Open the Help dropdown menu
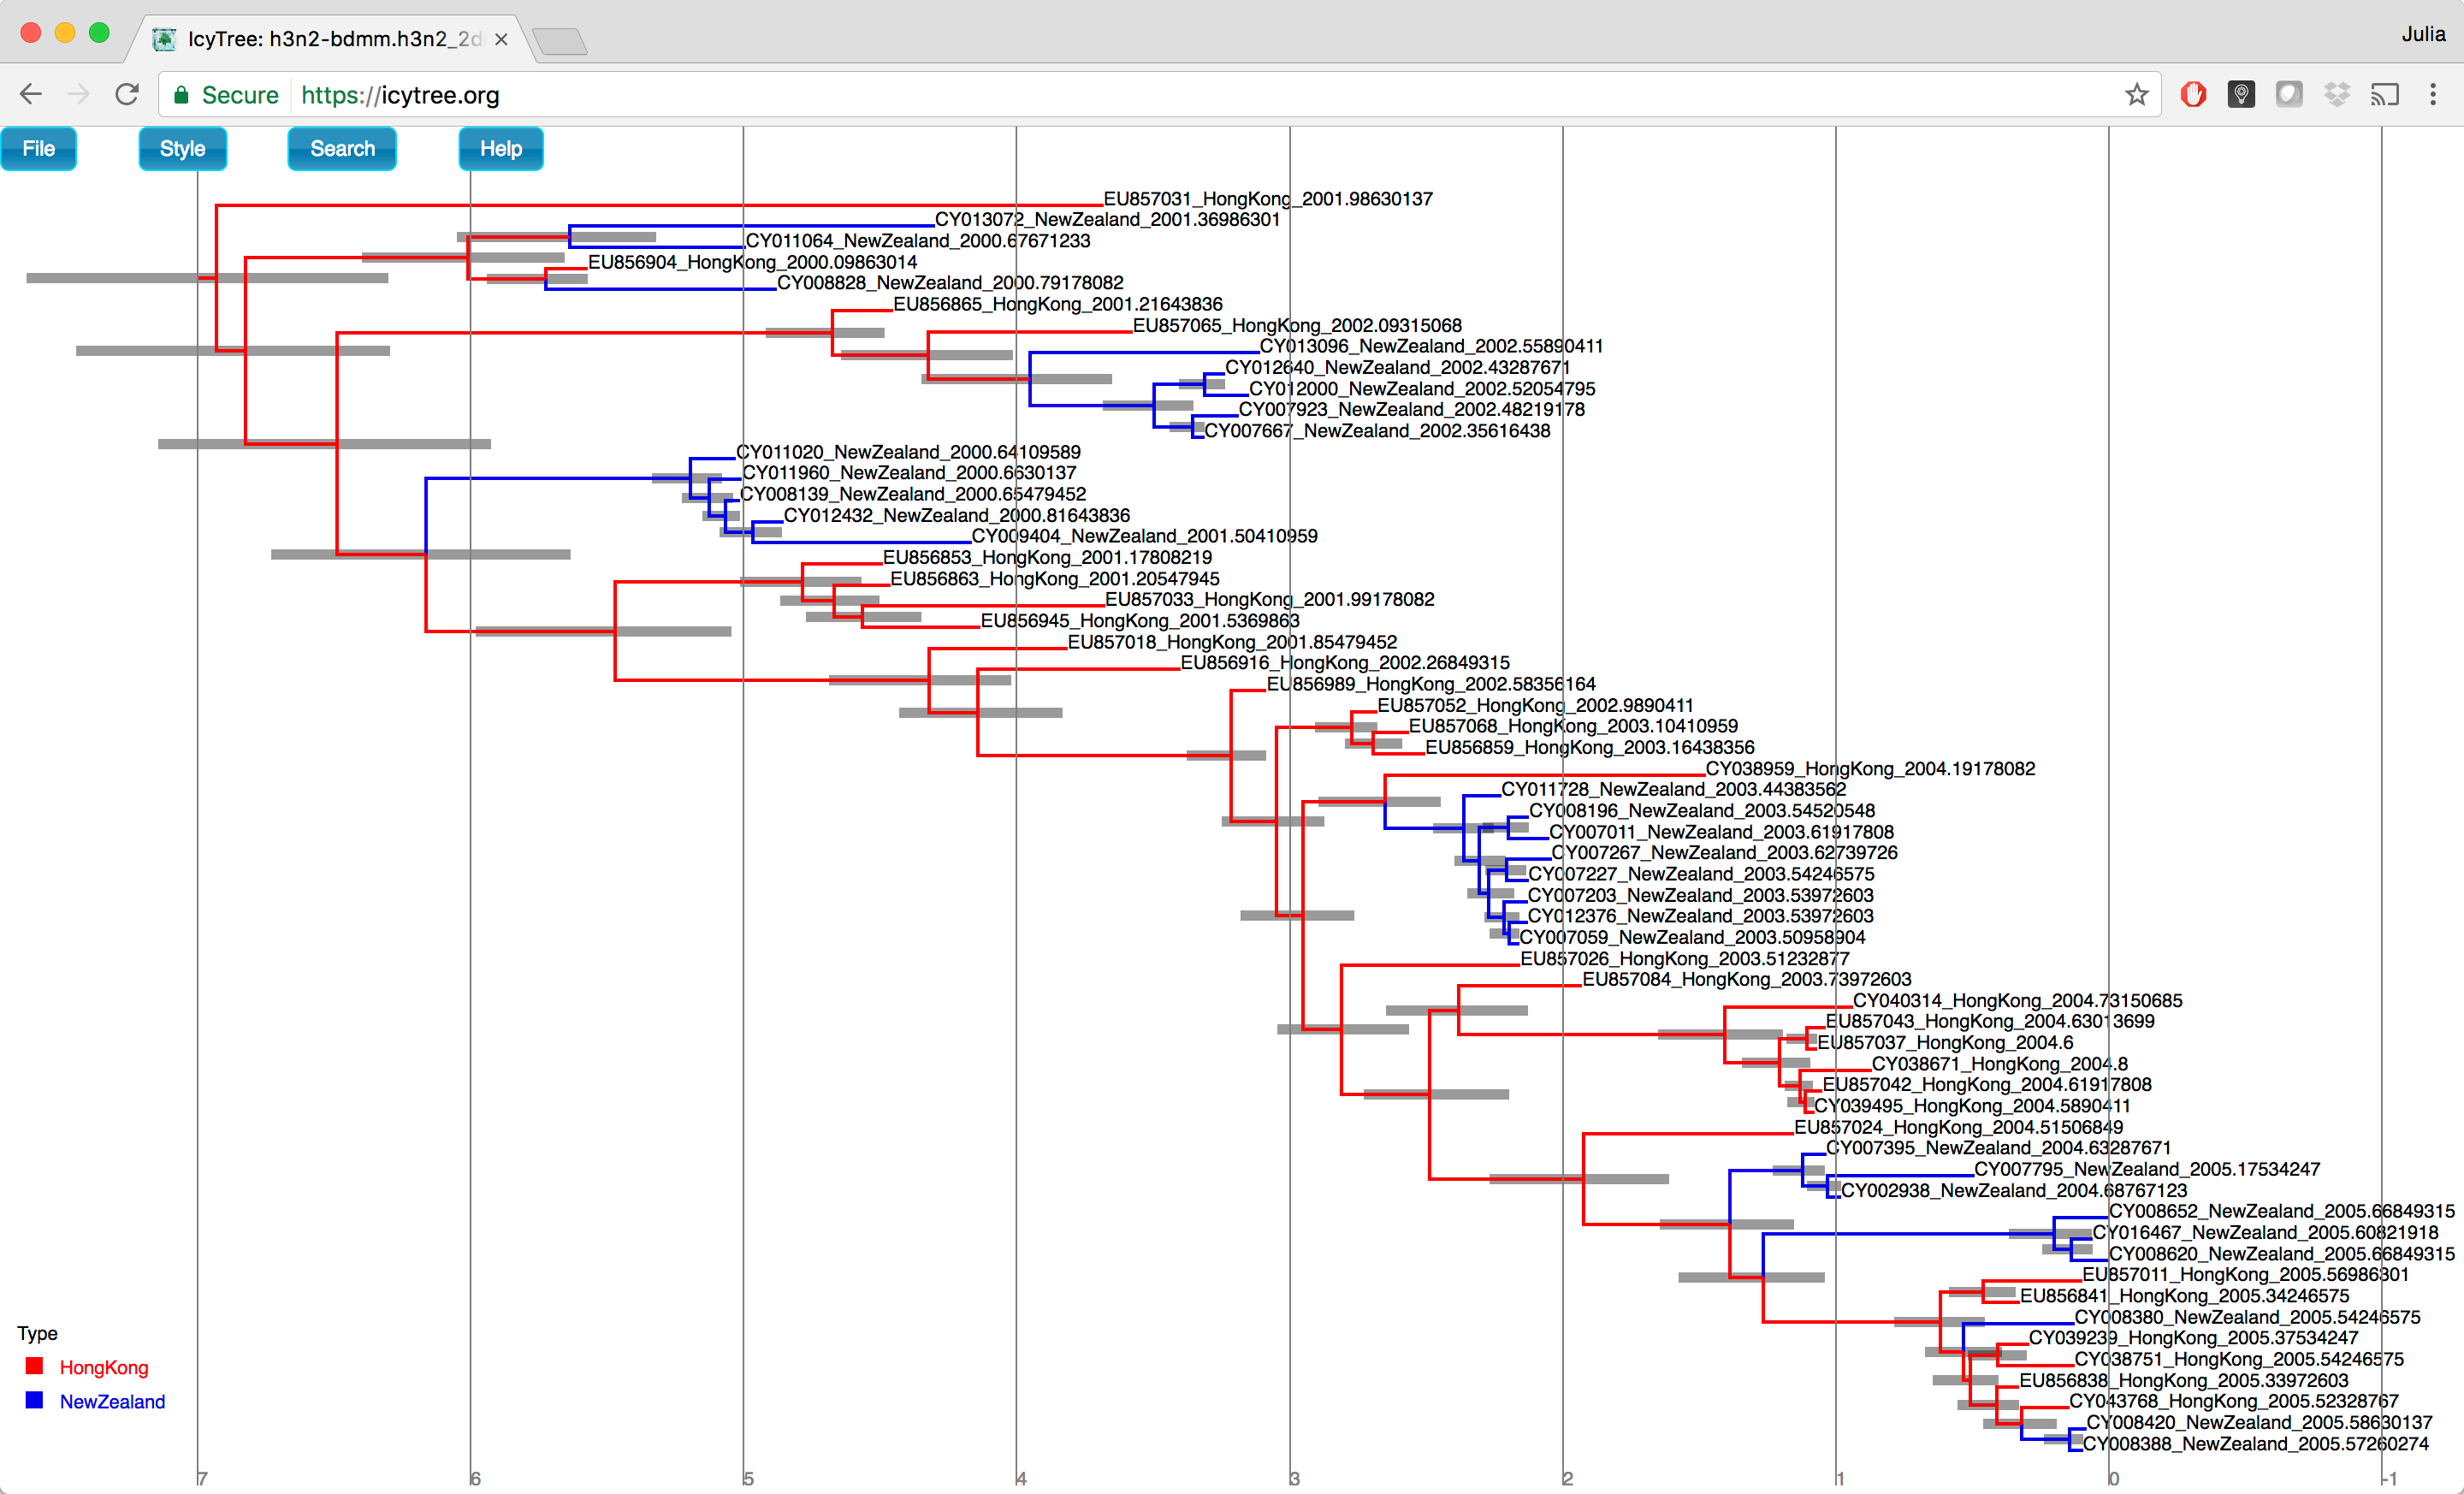Screen dimensions: 2464x1494 [500, 149]
